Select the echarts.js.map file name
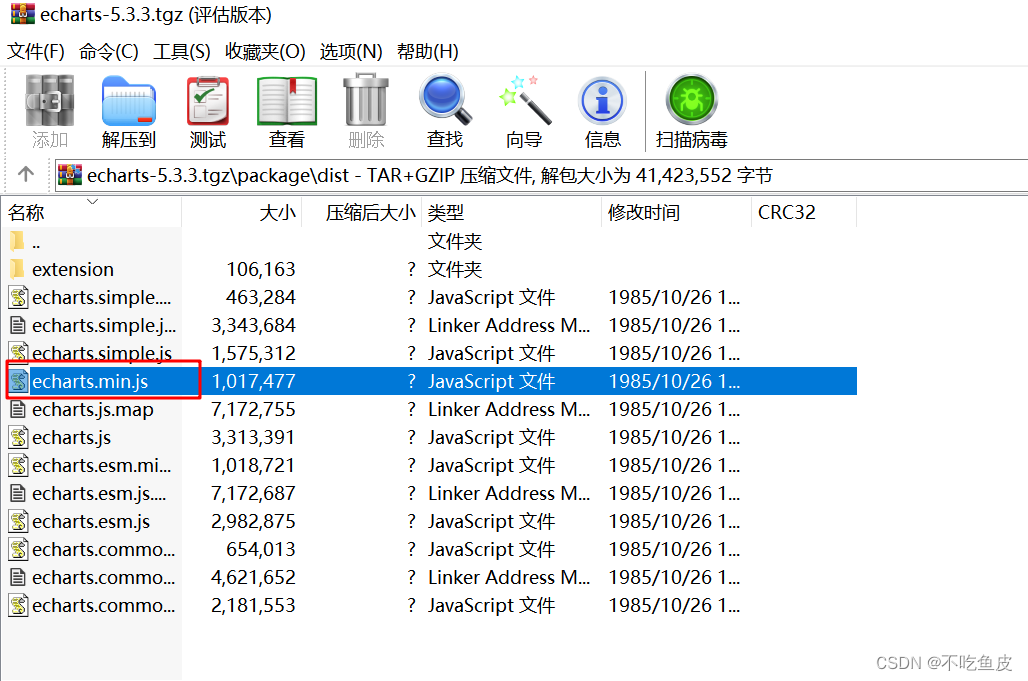Image resolution: width=1028 pixels, height=681 pixels. point(92,410)
